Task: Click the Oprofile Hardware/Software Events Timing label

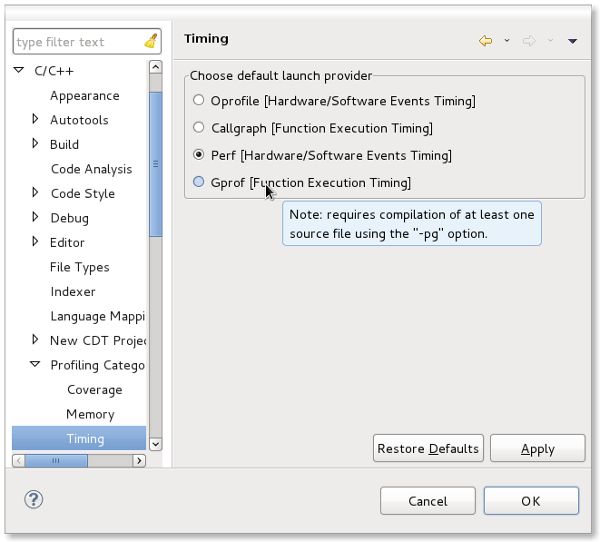Action: 343,101
